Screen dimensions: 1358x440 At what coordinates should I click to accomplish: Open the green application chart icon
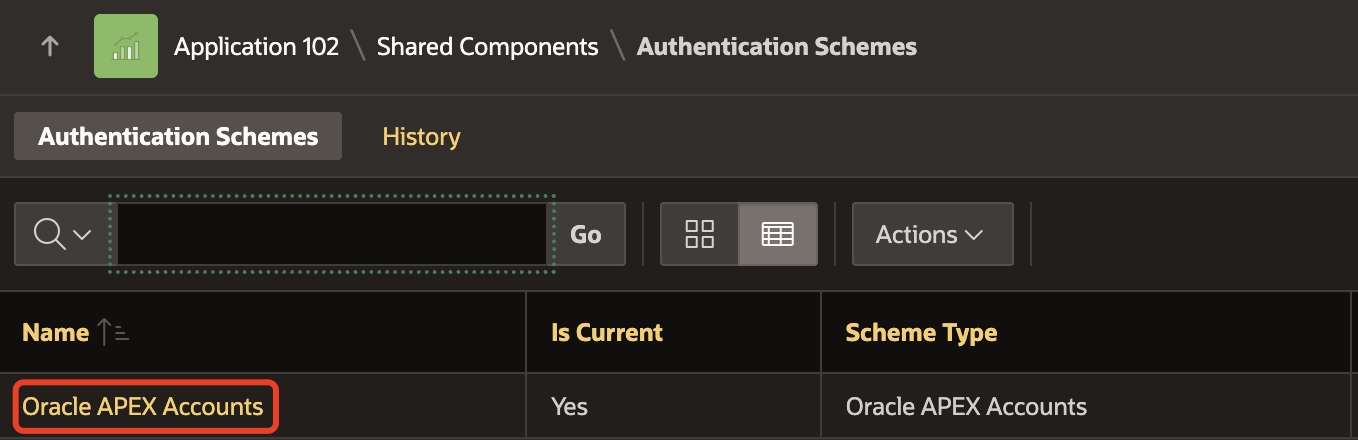(x=126, y=47)
